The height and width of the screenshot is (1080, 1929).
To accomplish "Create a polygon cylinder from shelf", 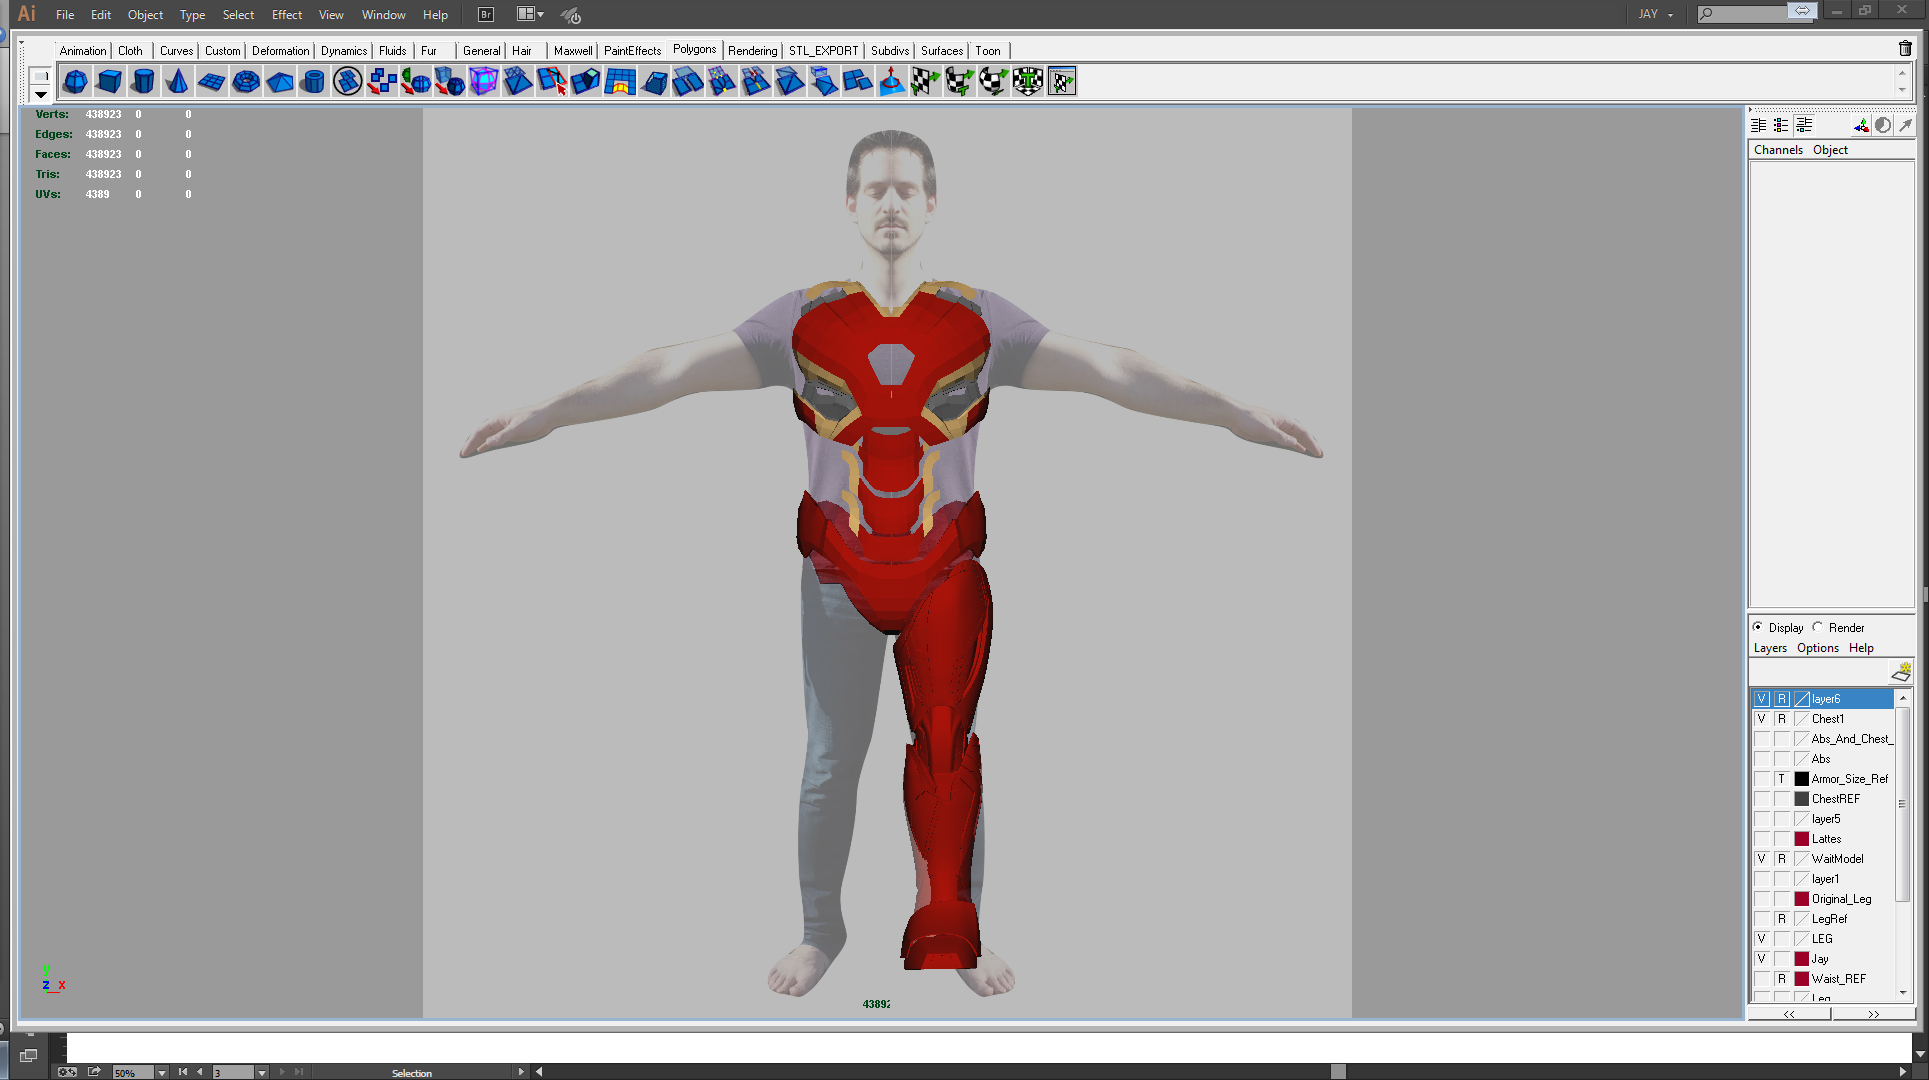I will [x=143, y=81].
